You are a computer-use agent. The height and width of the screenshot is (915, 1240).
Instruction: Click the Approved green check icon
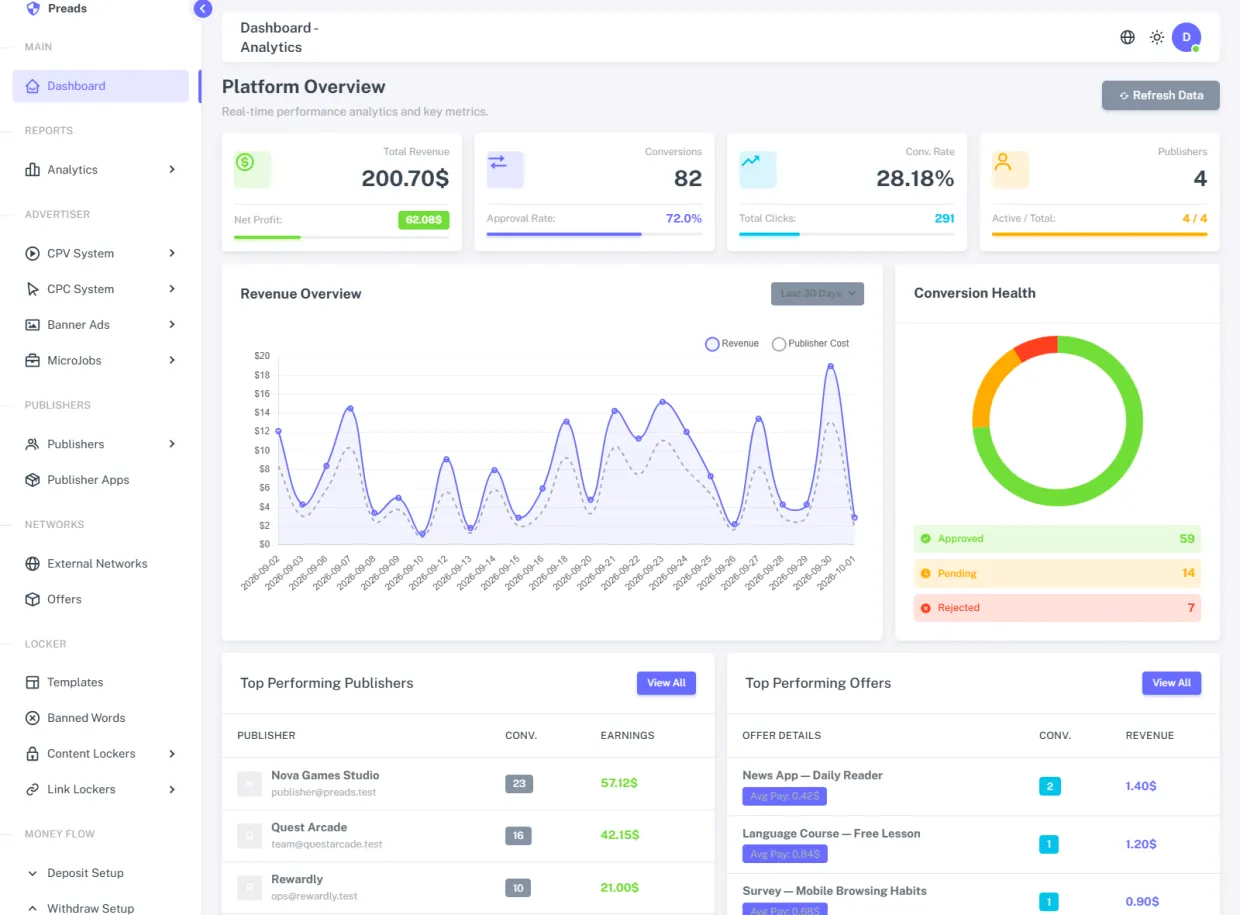[926, 539]
